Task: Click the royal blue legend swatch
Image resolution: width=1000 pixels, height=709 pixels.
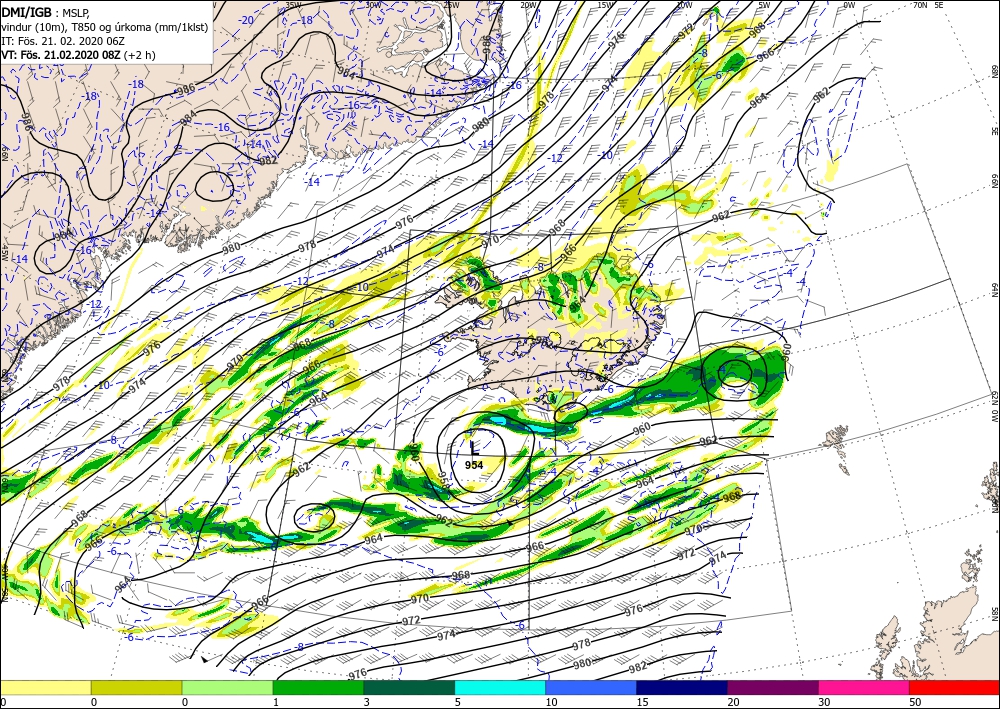Action: tap(591, 687)
